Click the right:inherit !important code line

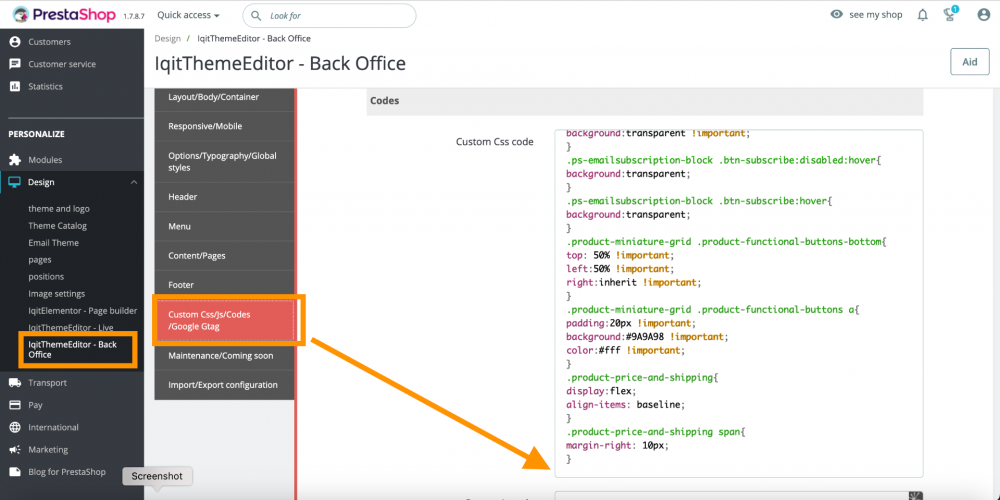633,282
